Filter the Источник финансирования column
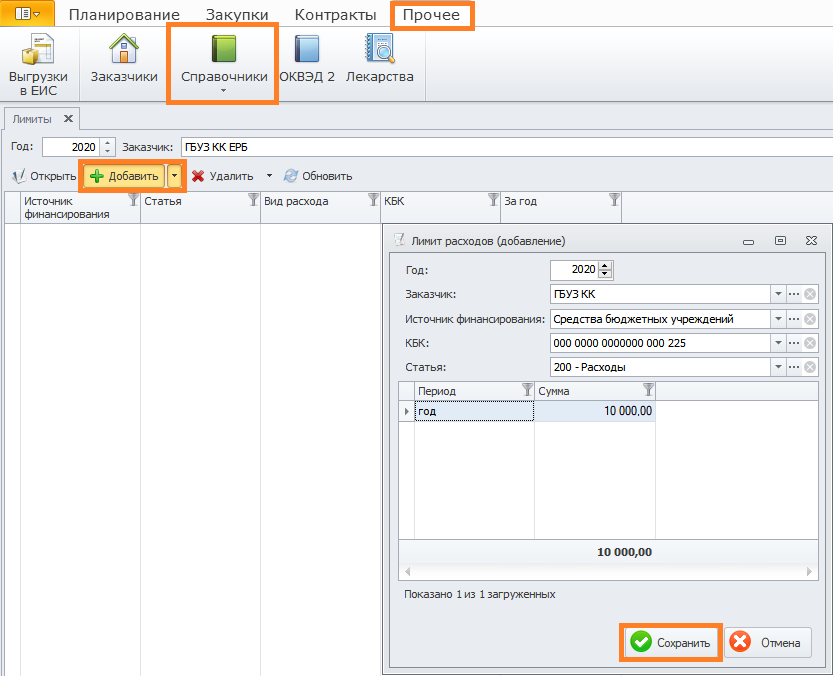Screen dimensions: 833x676 pyautogui.click(x=133, y=200)
